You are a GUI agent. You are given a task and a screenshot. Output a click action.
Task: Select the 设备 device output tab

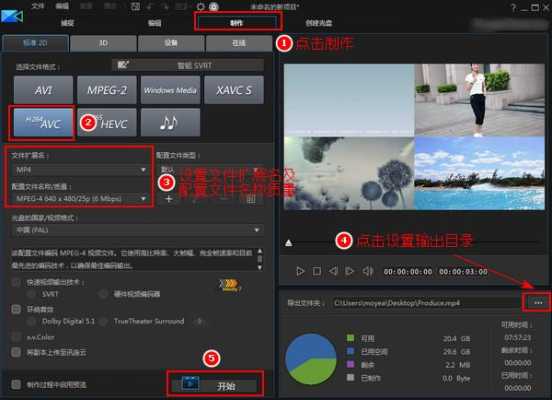(171, 43)
